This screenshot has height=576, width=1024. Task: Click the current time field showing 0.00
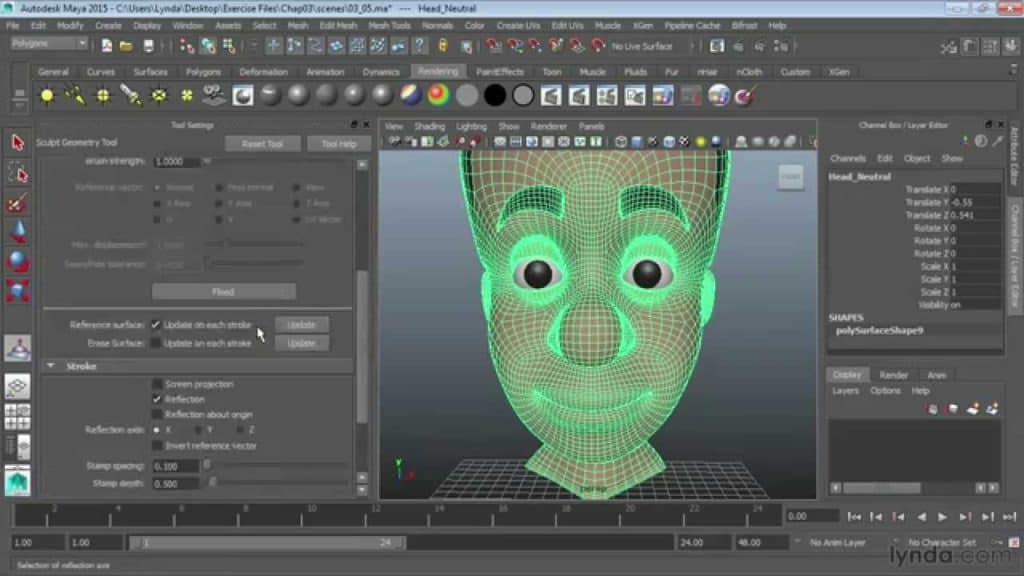click(x=812, y=516)
